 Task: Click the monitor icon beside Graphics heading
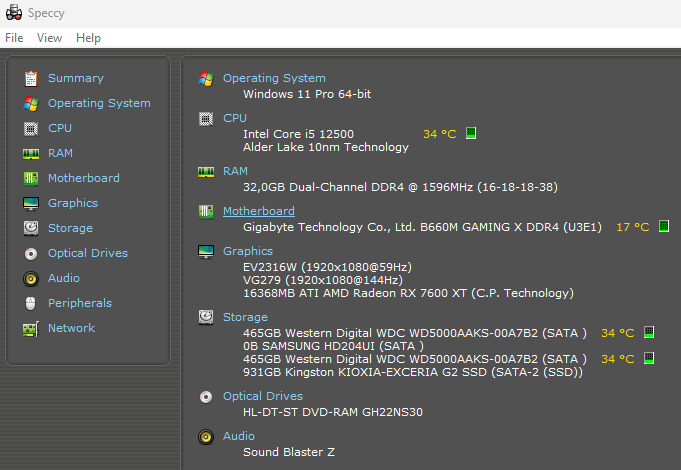(206, 252)
